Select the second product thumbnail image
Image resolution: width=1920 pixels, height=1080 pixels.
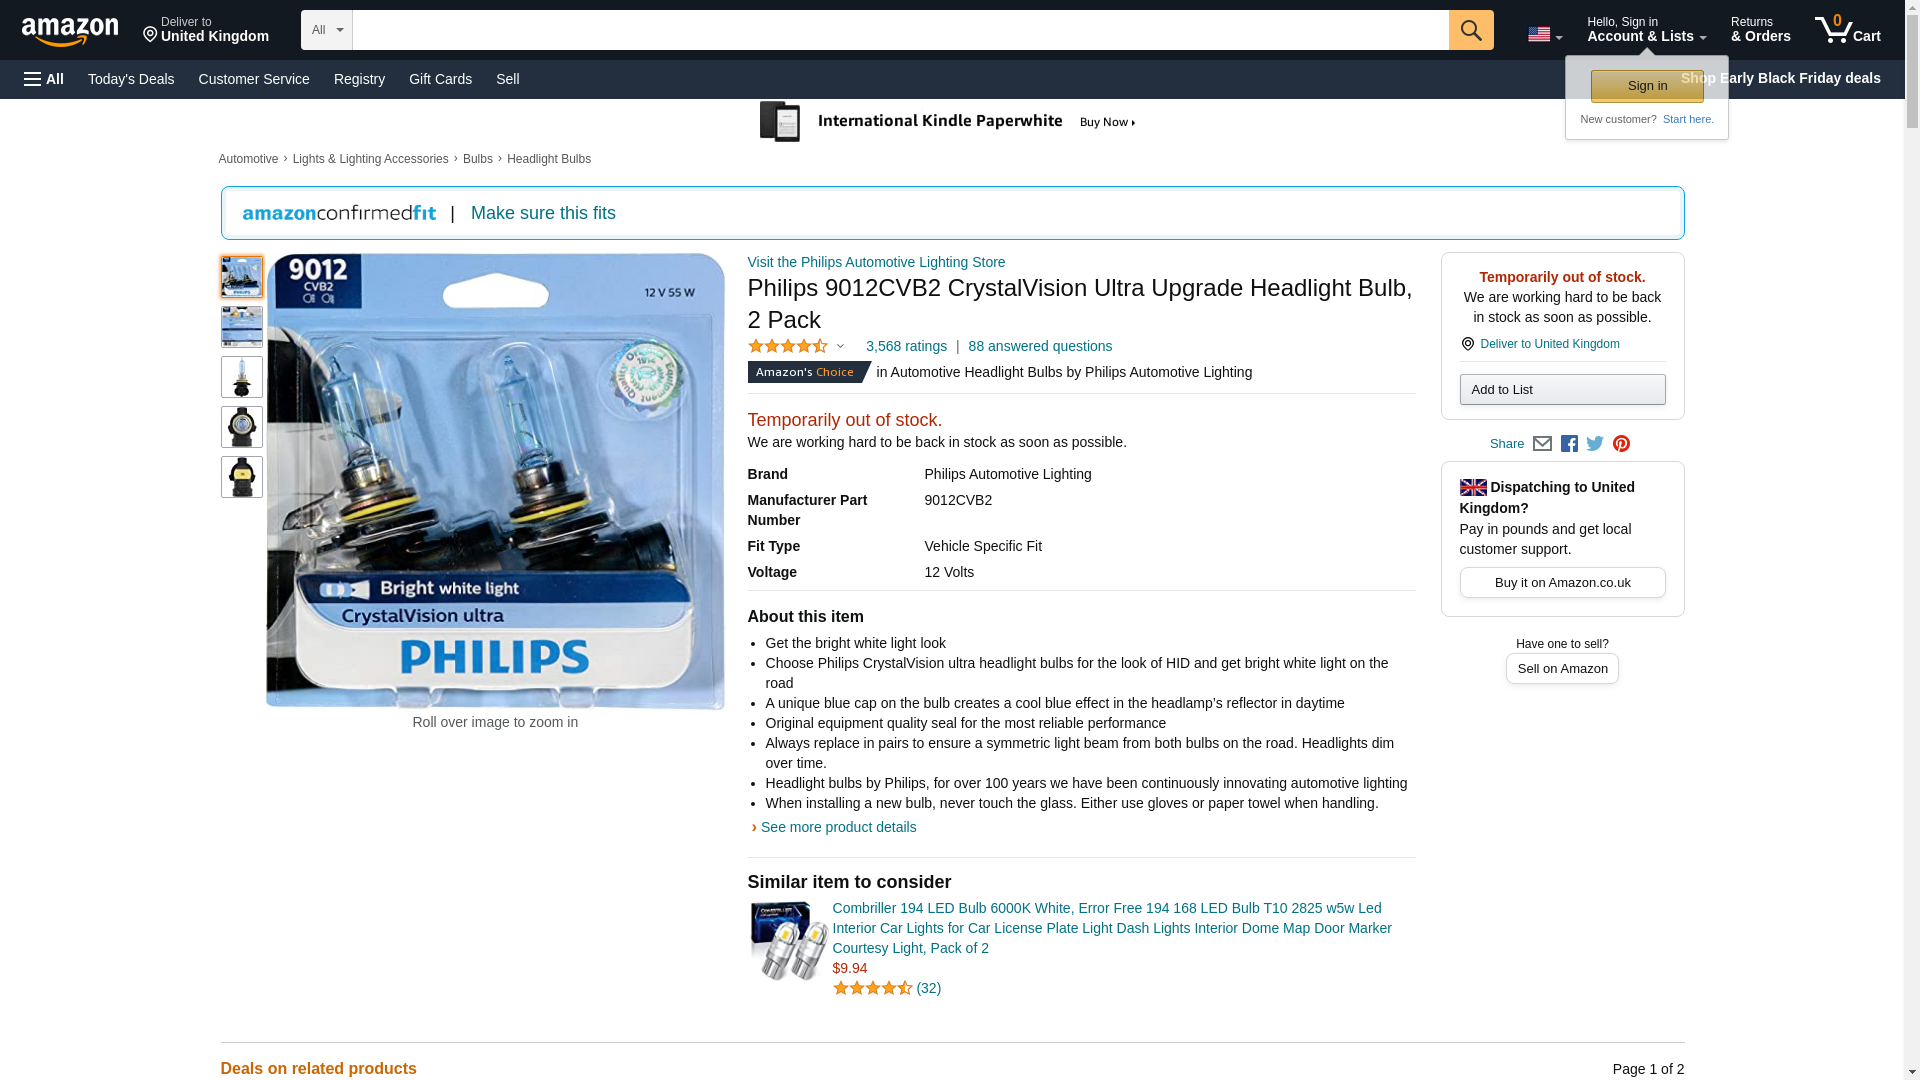coord(242,327)
